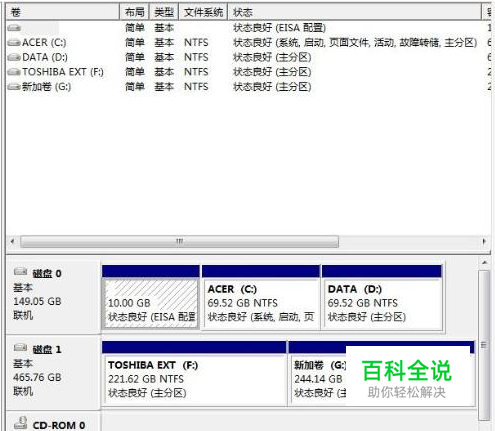Click the 磁盘 0 disk icon

20,272
